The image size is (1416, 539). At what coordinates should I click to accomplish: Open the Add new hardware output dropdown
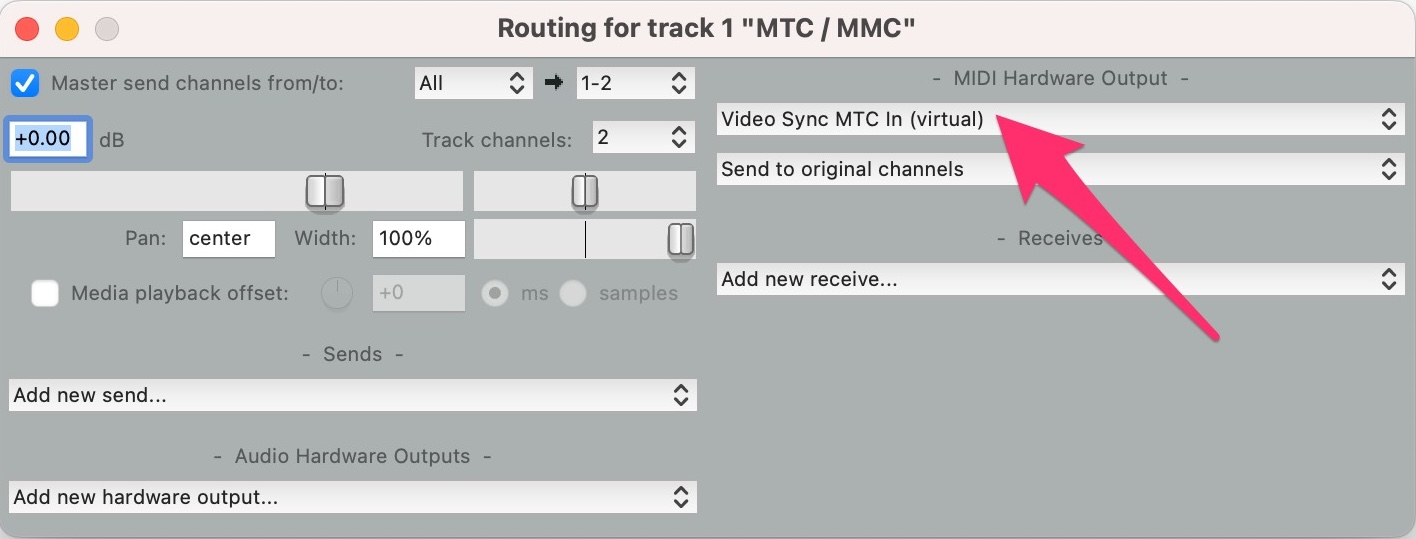point(353,497)
